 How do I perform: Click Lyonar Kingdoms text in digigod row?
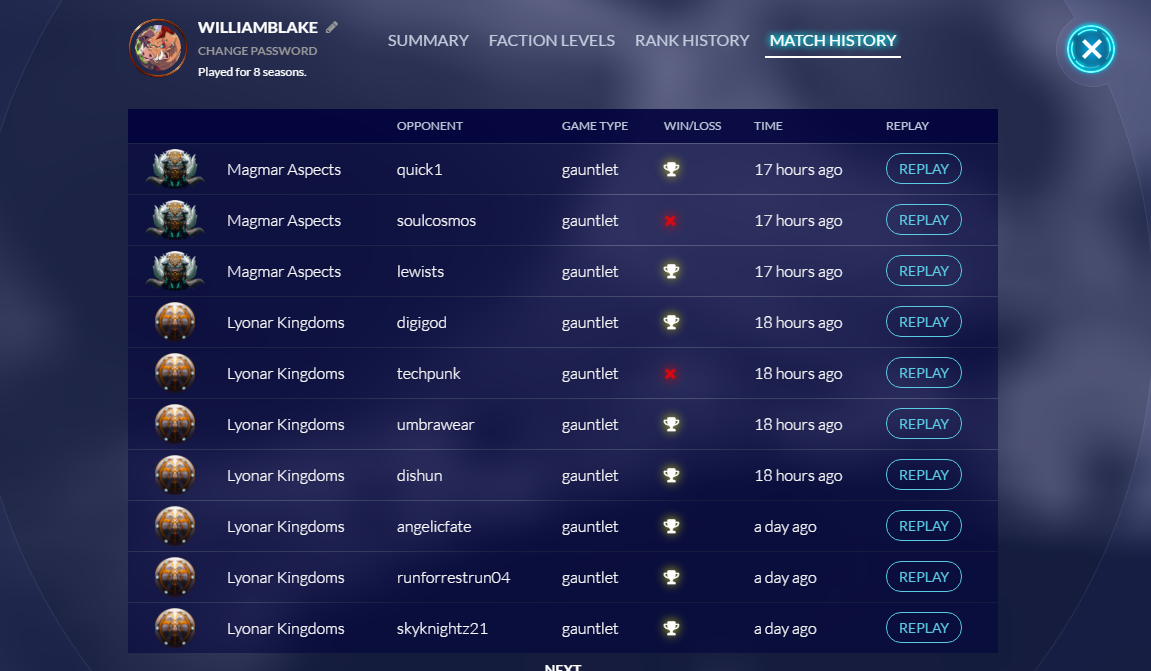click(x=286, y=323)
